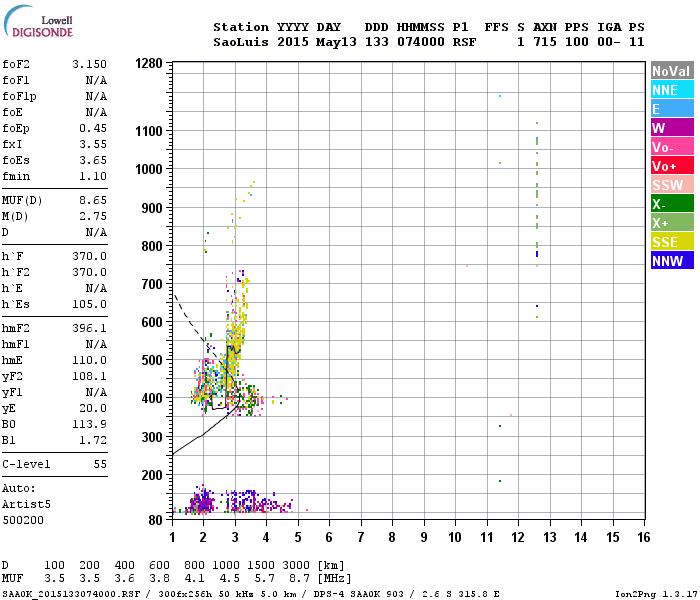Click the 3000 km distance entry
This screenshot has width=700, height=600.
point(296,565)
